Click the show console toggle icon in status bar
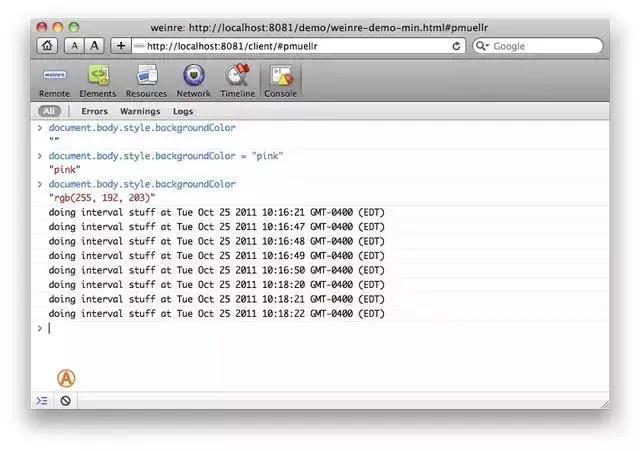640x451 pixels. (42, 401)
